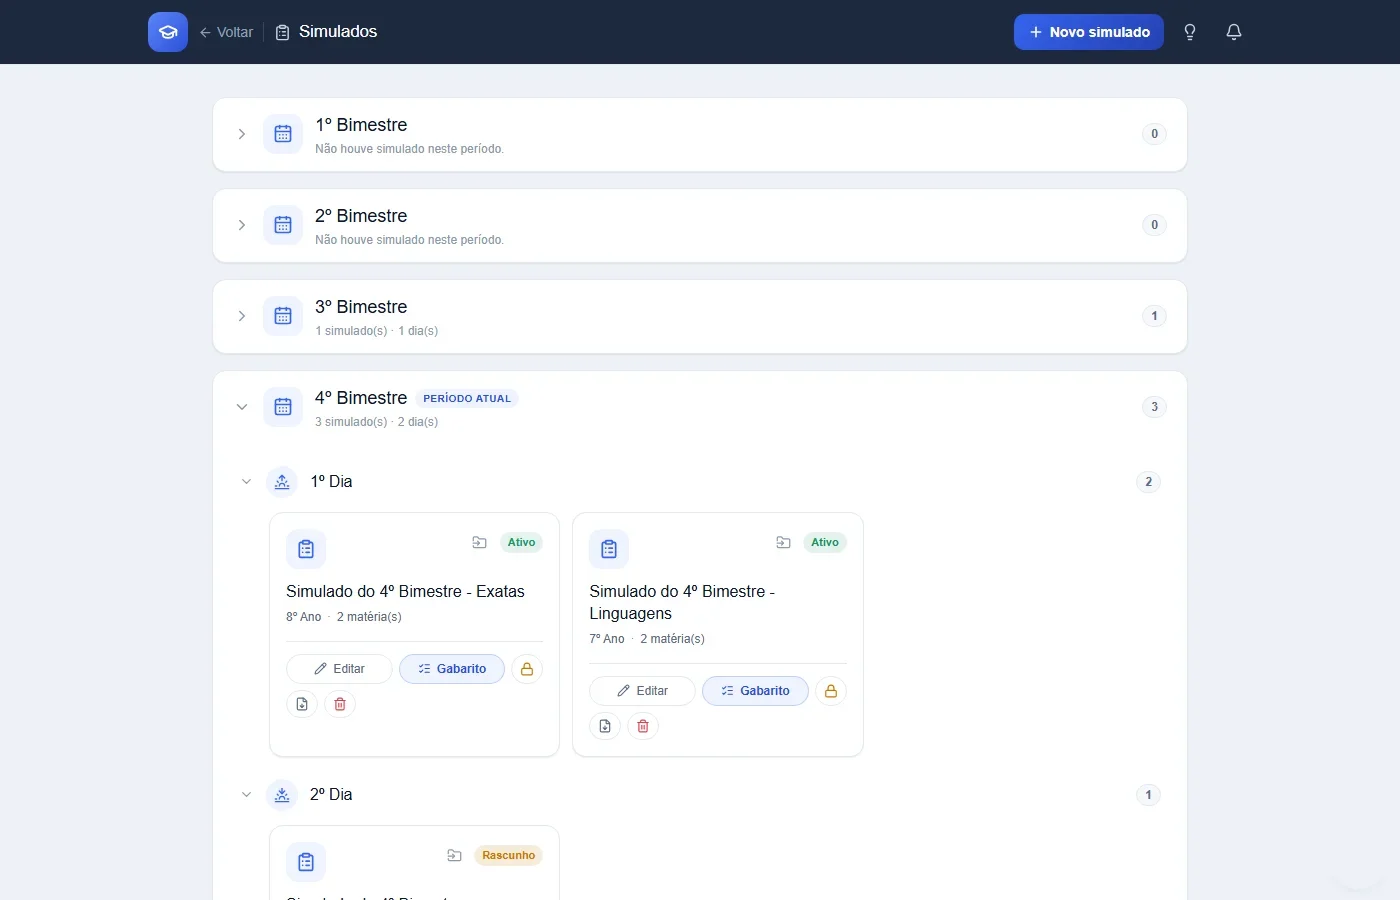Click the Ativo badge on Linguagens card
The height and width of the screenshot is (900, 1400).
825,543
